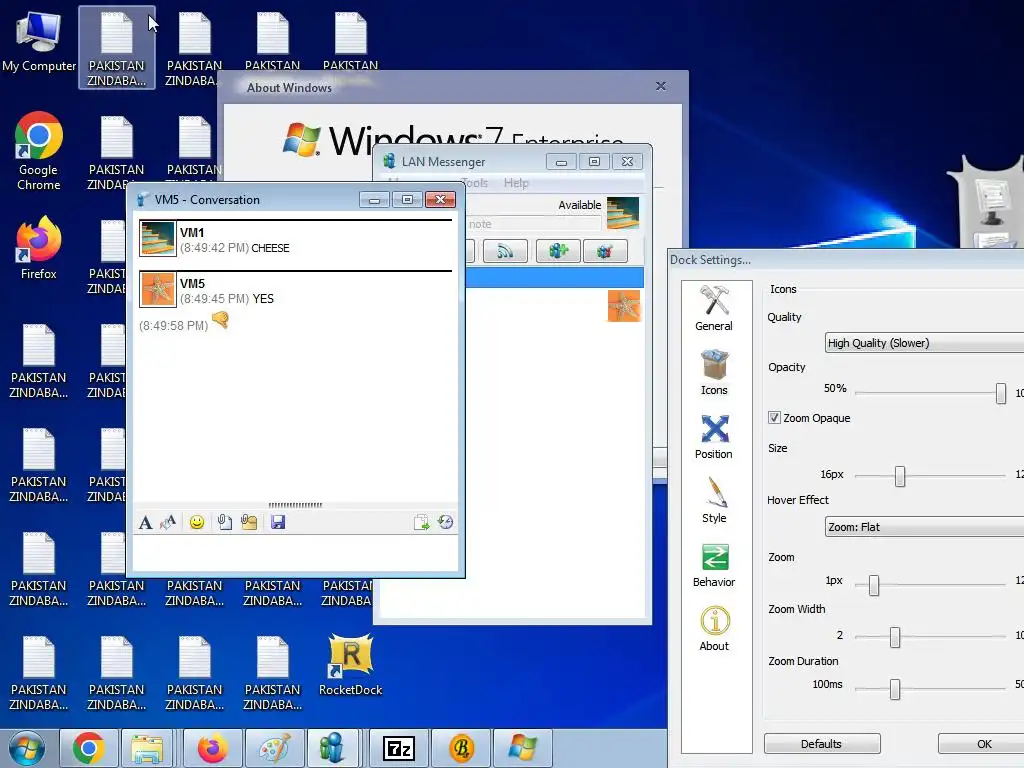Click the send folder icon in conversation
This screenshot has width=1024, height=768.
pyautogui.click(x=249, y=522)
